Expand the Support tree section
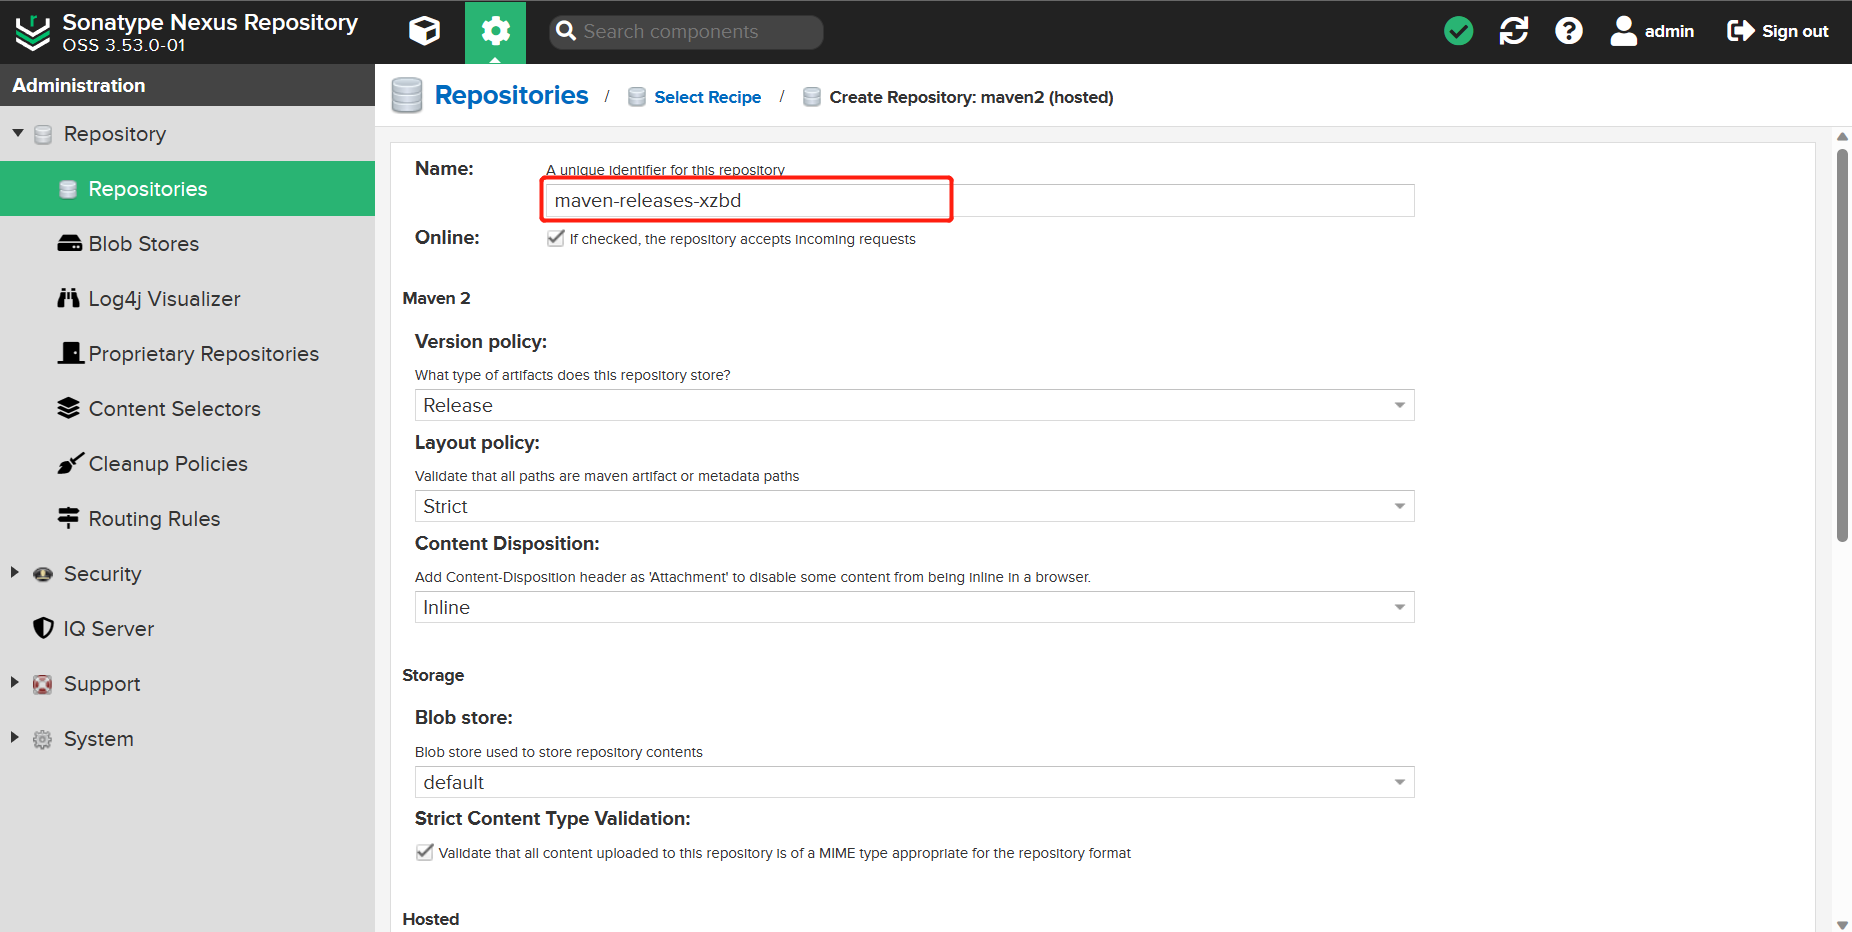Image resolution: width=1852 pixels, height=932 pixels. [x=15, y=682]
